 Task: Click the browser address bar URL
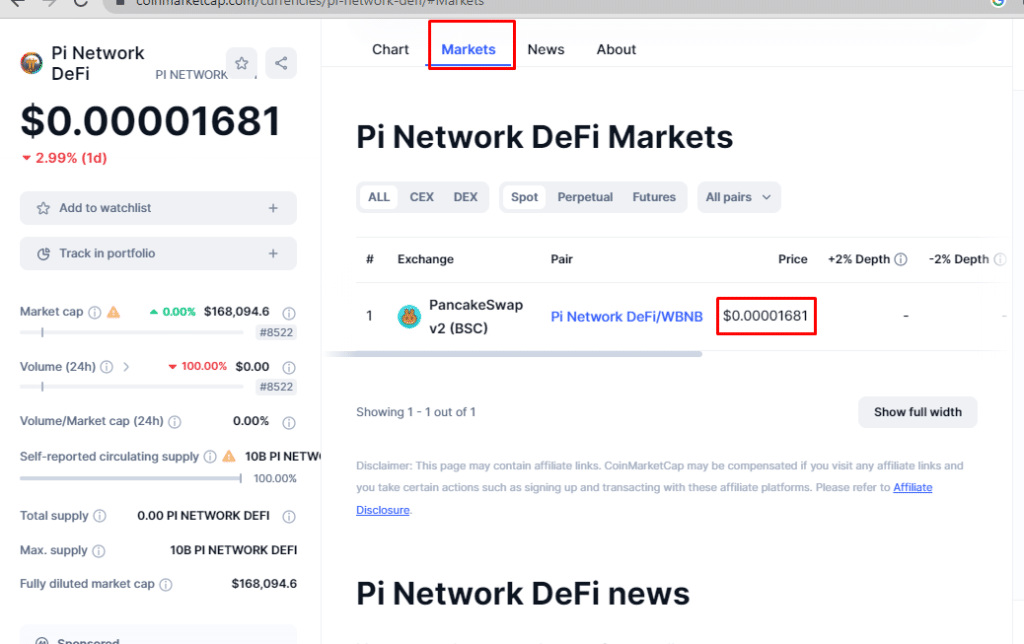[x=310, y=3]
